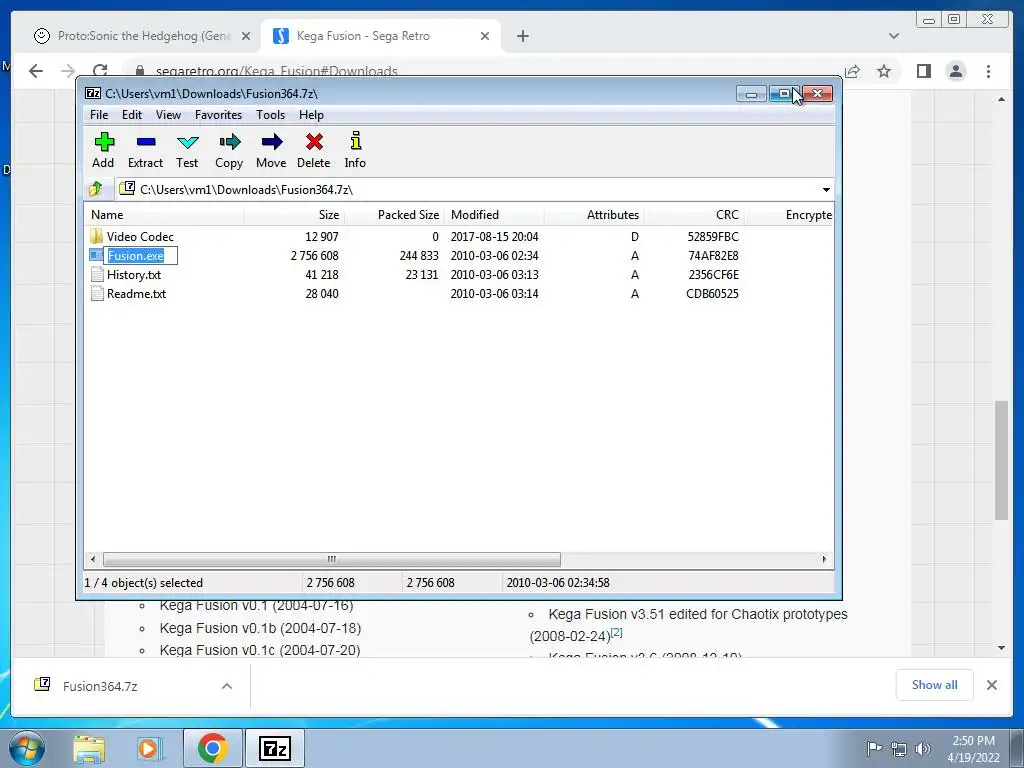Click the Chrome page vertical scrollbar thumb

1001,460
